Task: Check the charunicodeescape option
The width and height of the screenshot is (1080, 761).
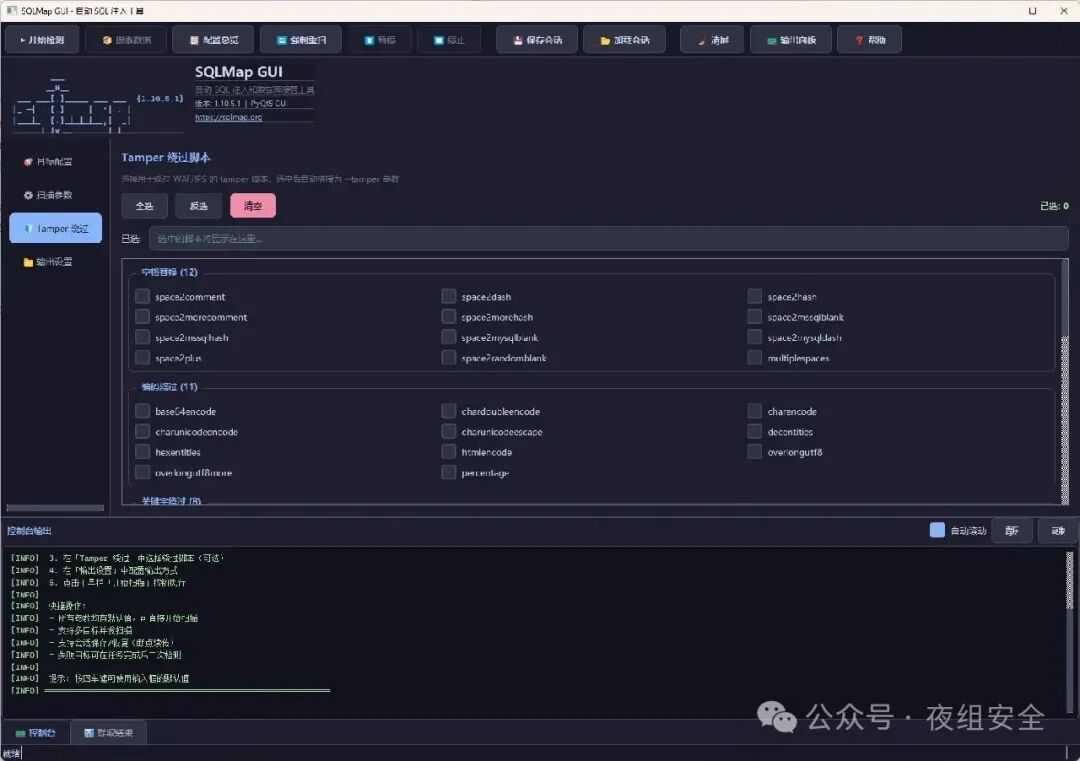Action: pos(448,432)
